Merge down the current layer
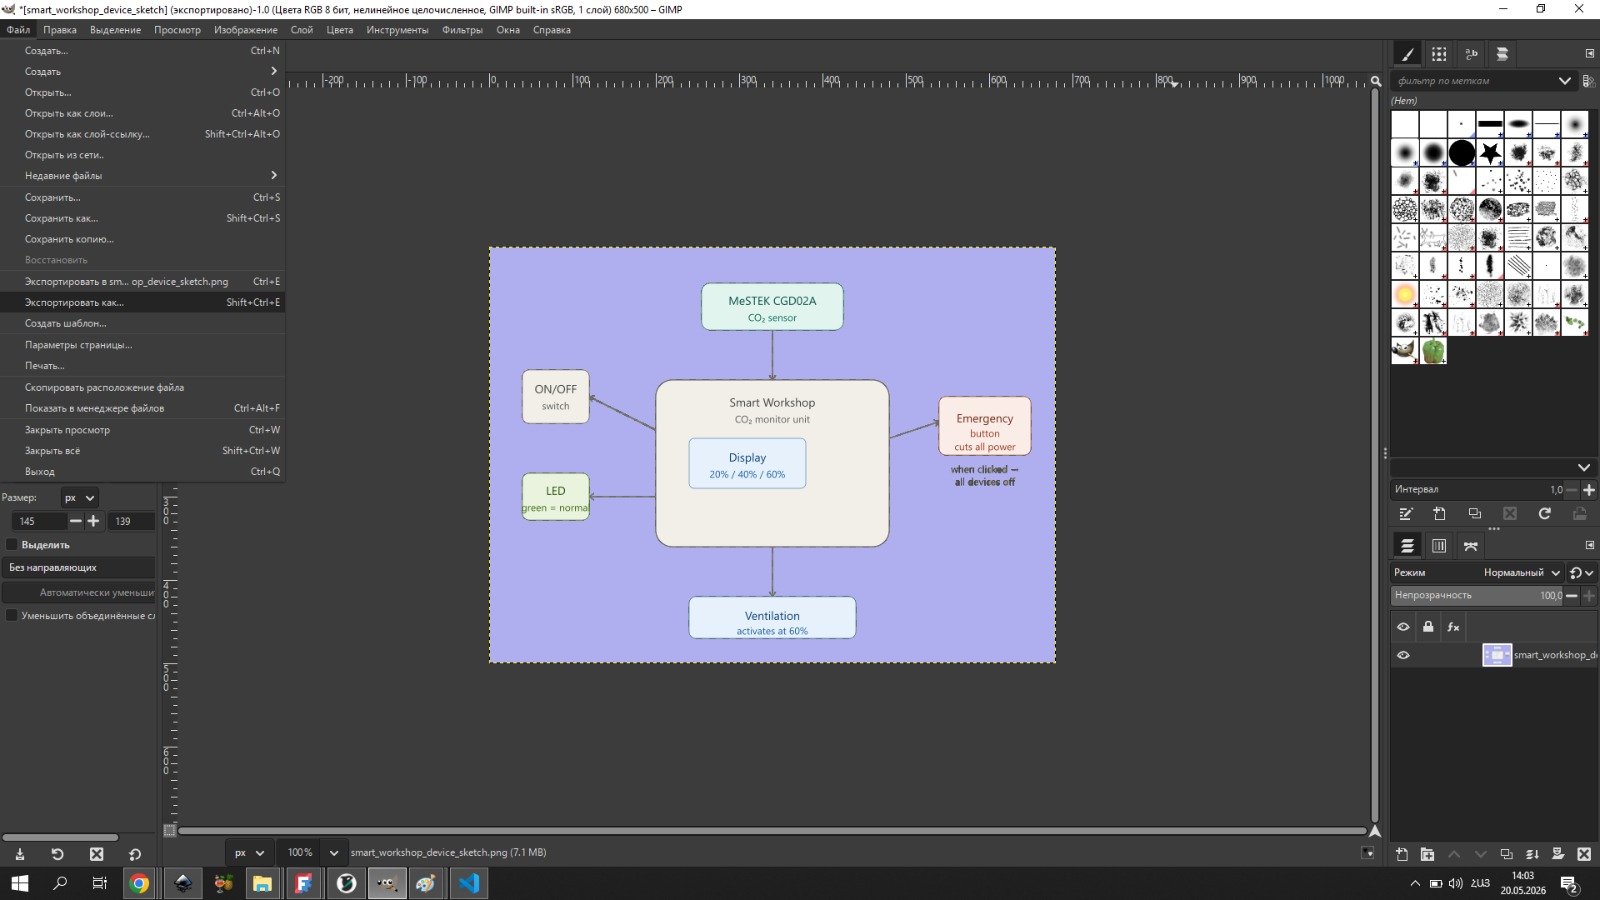 coord(1532,854)
